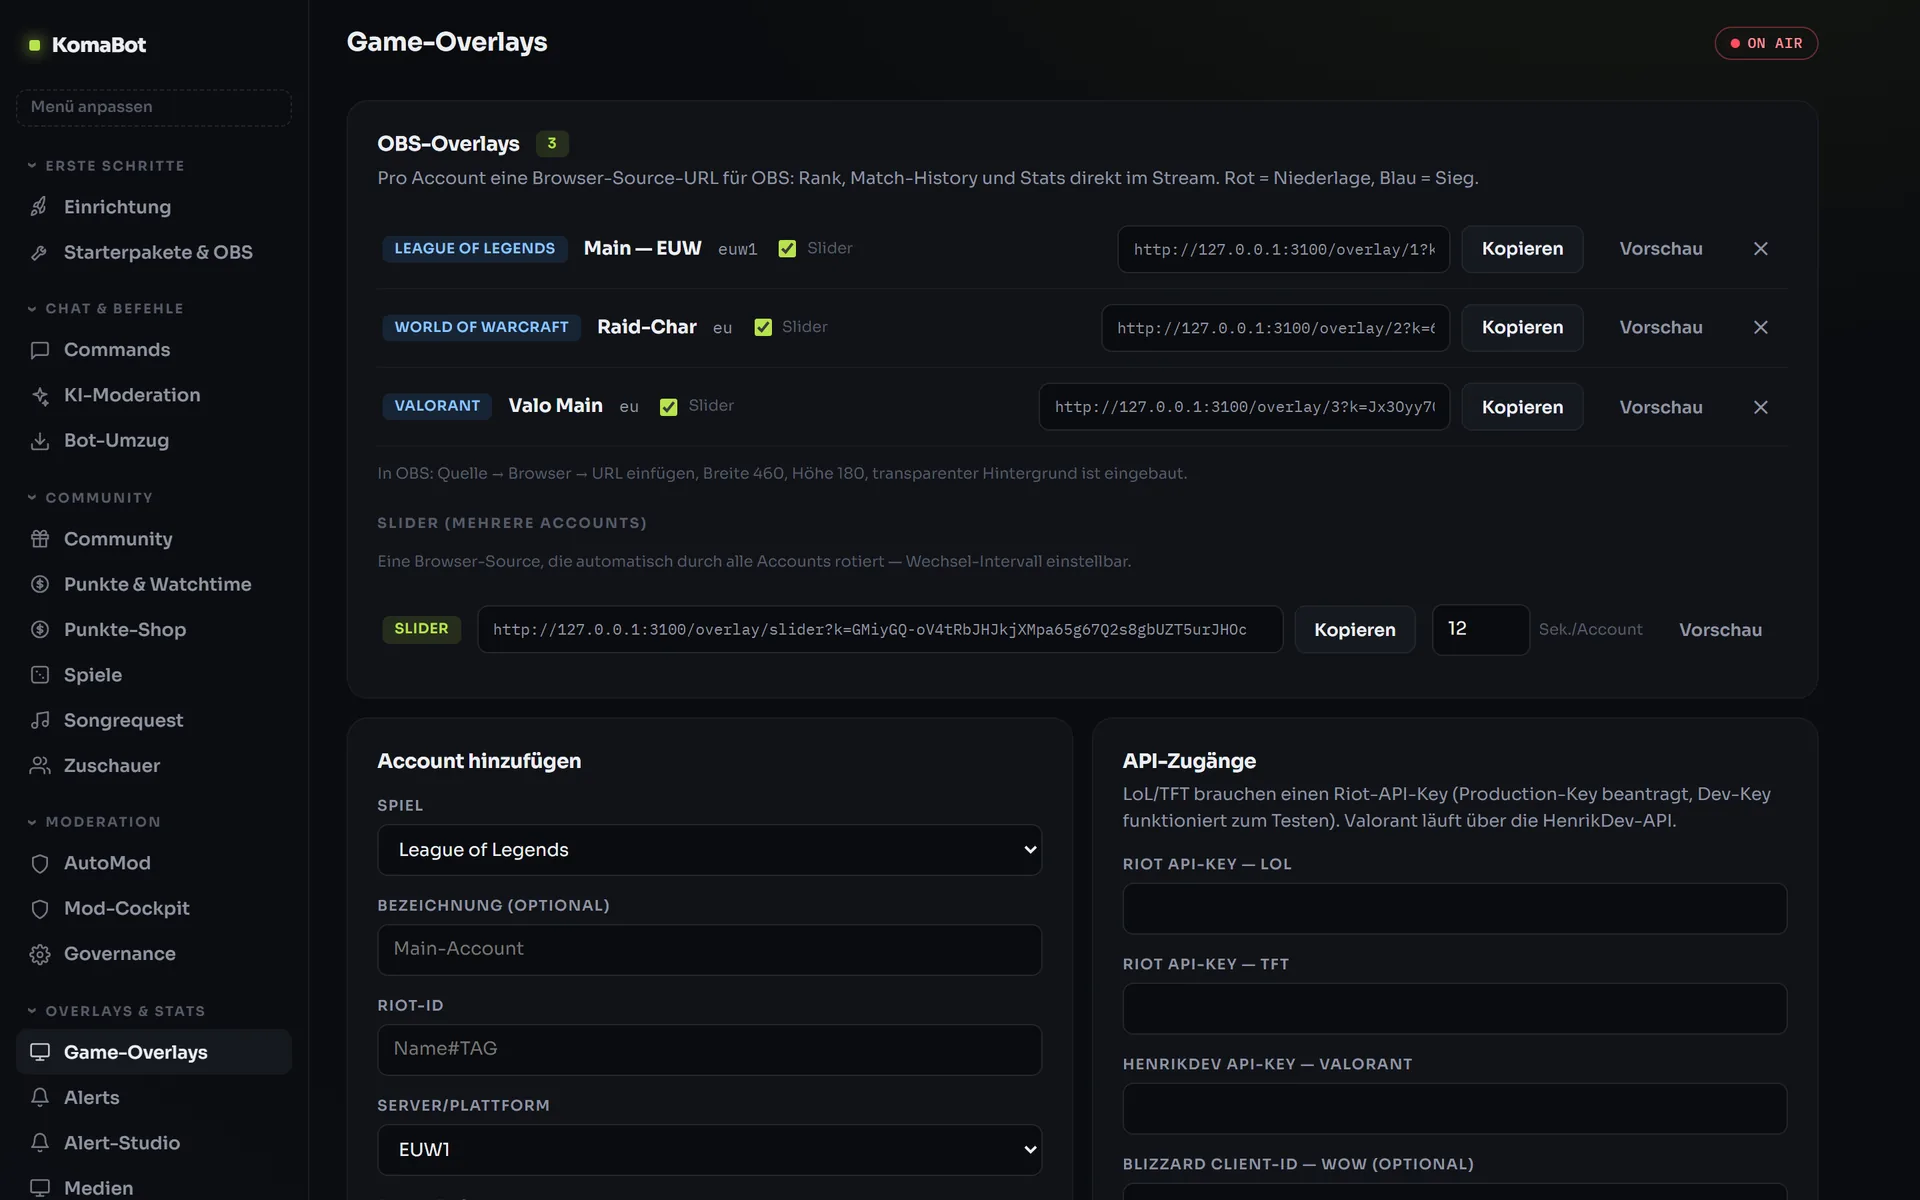The width and height of the screenshot is (1920, 1200).
Task: Click the Punkte & Watchtime coin icon
Action: pos(40,584)
